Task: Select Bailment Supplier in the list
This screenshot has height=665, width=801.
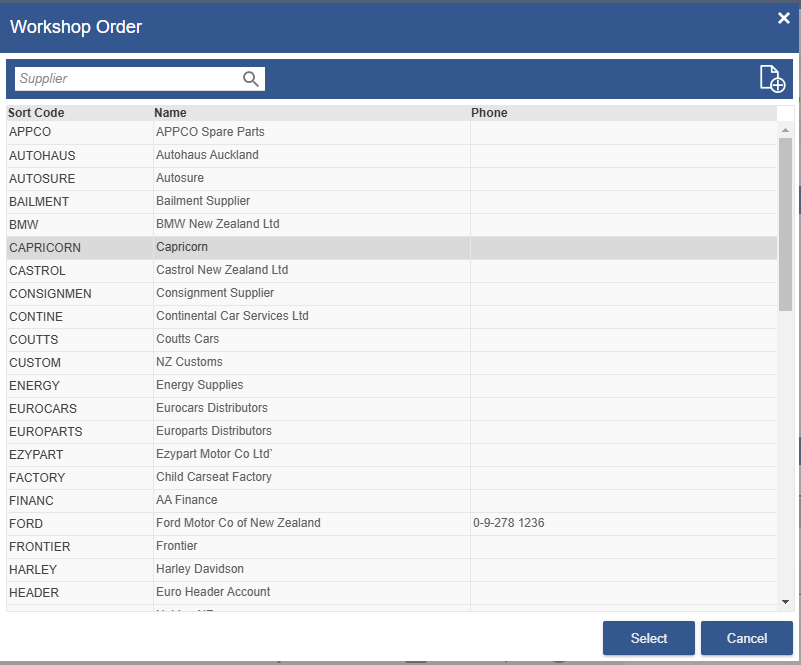Action: click(x=312, y=201)
